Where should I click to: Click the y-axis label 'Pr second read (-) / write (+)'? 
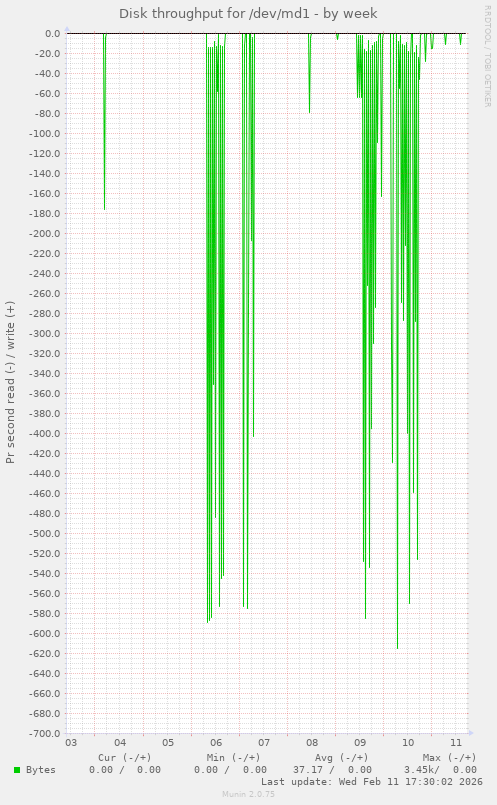(10, 382)
